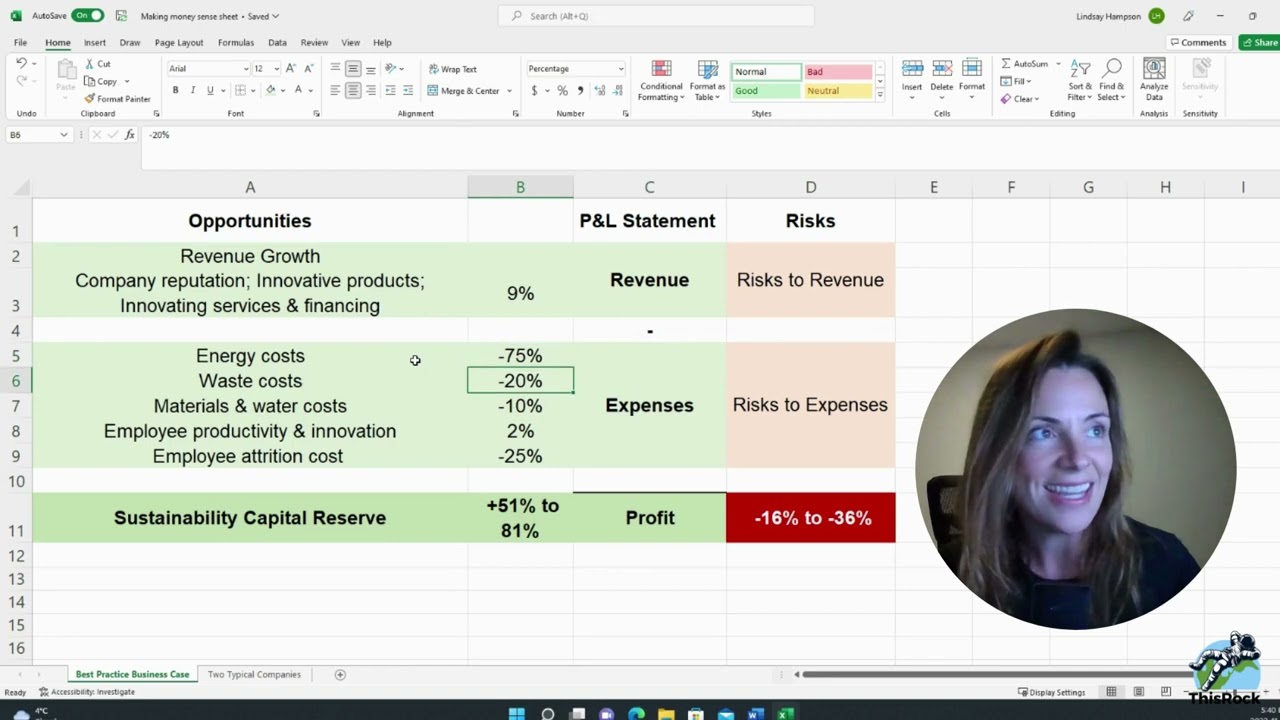
Task: Toggle the AutoSave switch
Action: click(x=87, y=16)
